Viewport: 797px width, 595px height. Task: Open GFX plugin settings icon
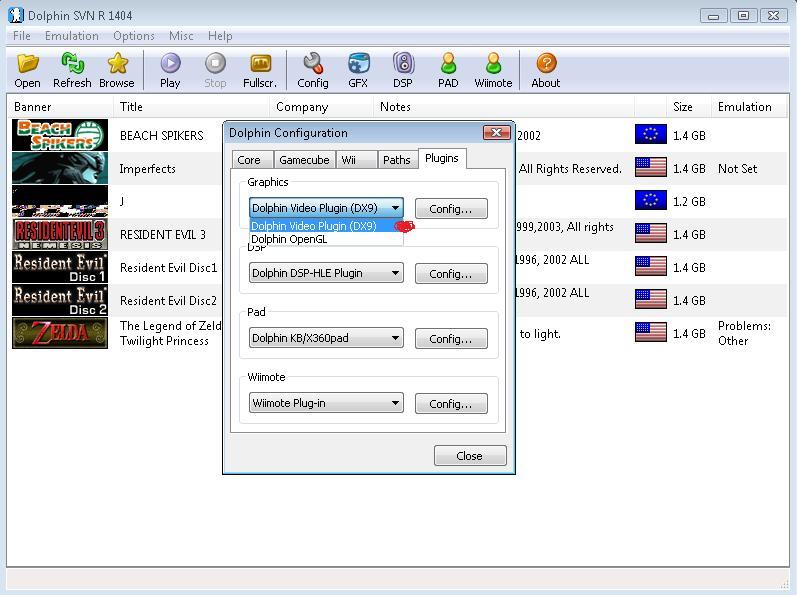point(358,64)
